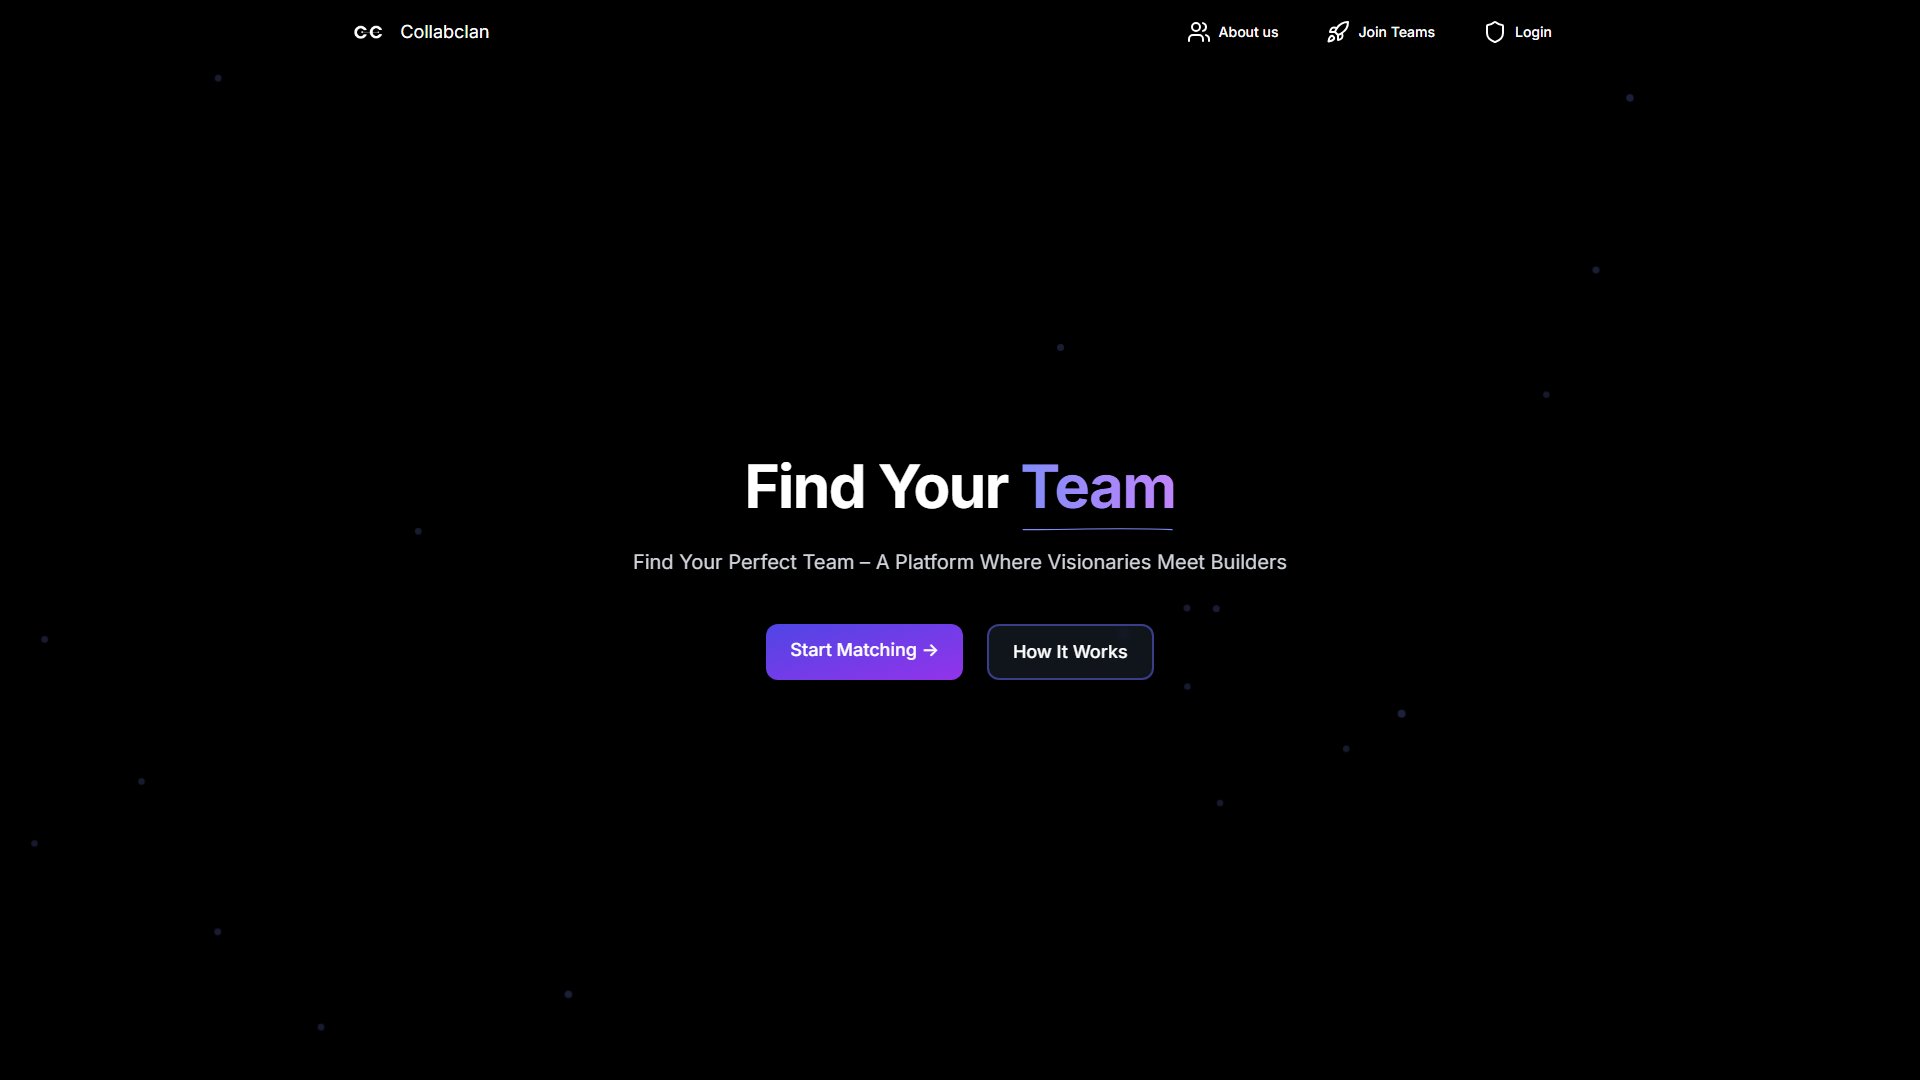Viewport: 1920px width, 1080px height.
Task: Open the Collabclan brand name link
Action: coord(445,32)
